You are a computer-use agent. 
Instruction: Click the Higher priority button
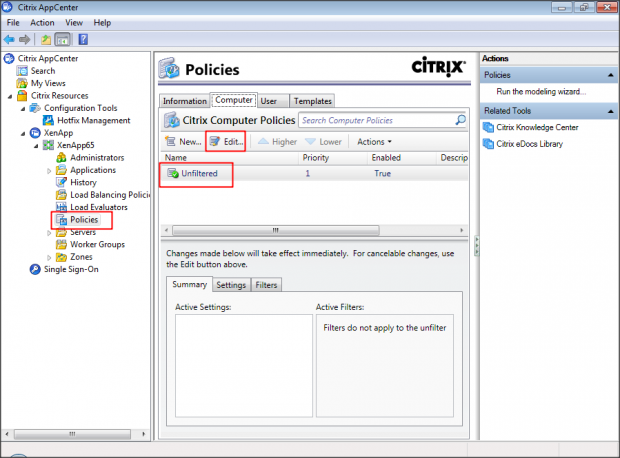point(277,142)
